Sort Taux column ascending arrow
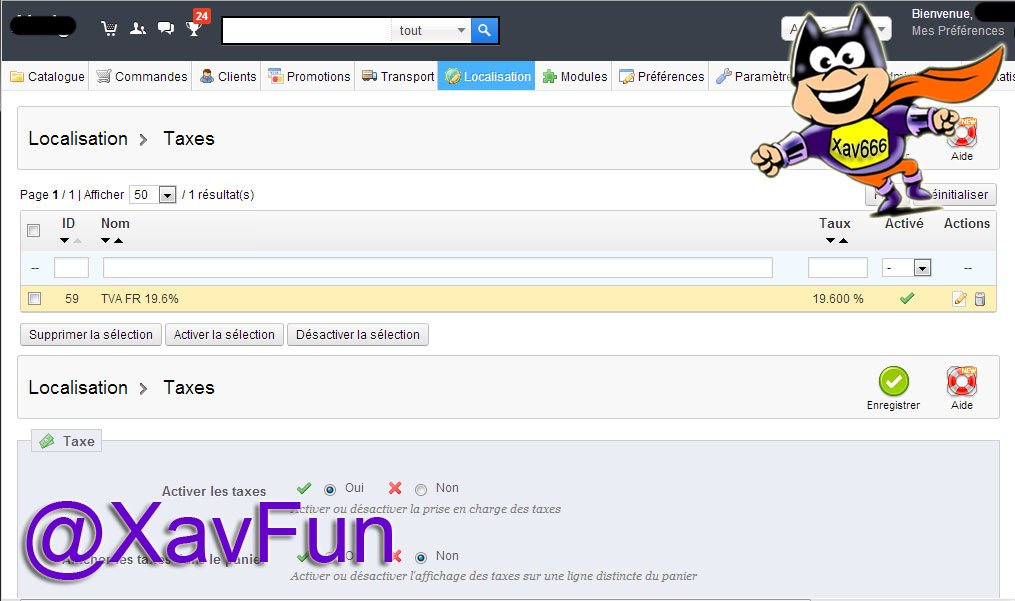1015x601 pixels. click(x=843, y=240)
